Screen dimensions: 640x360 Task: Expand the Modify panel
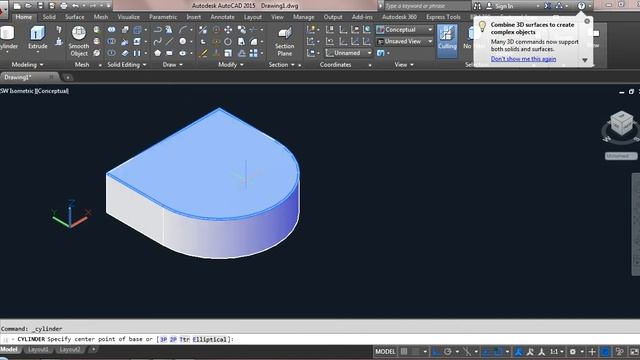[x=231, y=64]
